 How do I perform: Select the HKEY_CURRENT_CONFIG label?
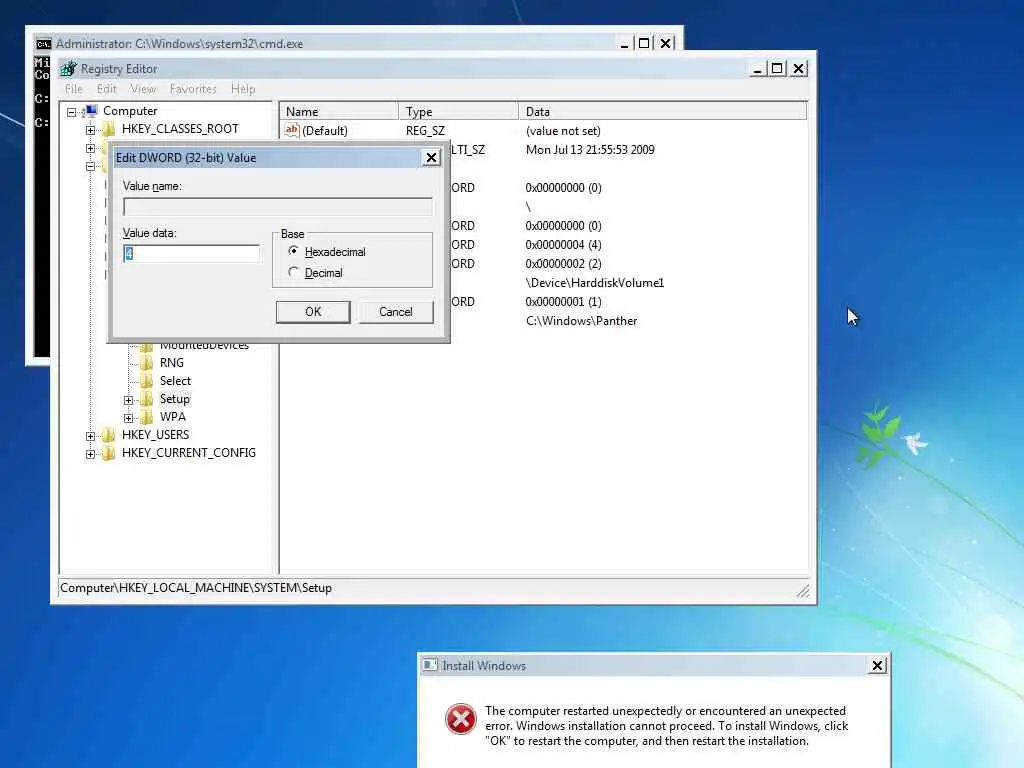tap(189, 453)
